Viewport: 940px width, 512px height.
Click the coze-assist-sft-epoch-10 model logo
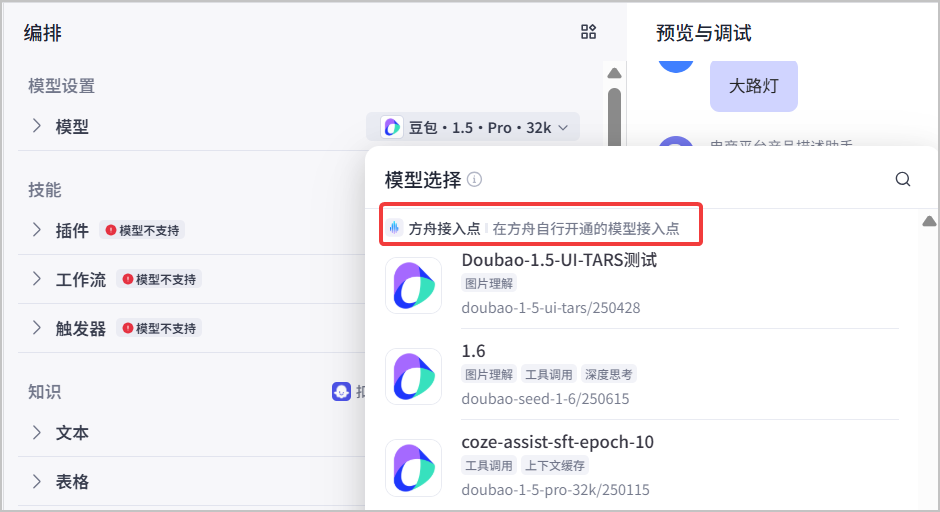click(x=414, y=468)
